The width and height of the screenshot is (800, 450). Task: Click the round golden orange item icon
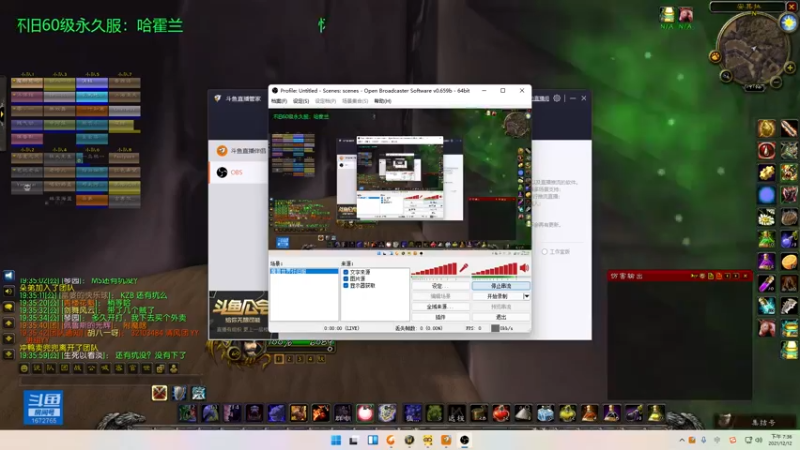point(789,262)
